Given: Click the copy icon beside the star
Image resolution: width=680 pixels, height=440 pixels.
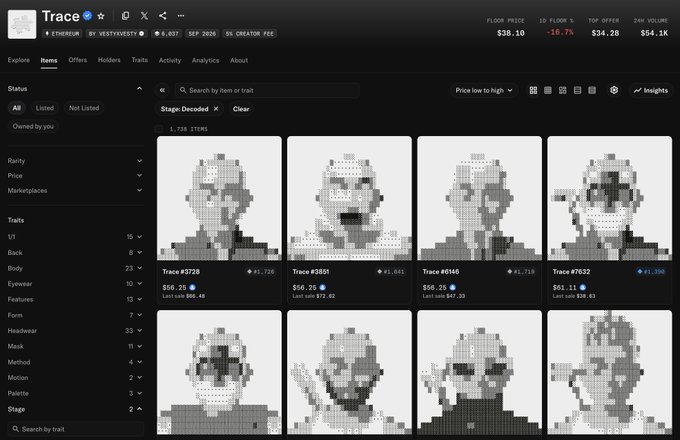Looking at the screenshot, I should pos(125,16).
